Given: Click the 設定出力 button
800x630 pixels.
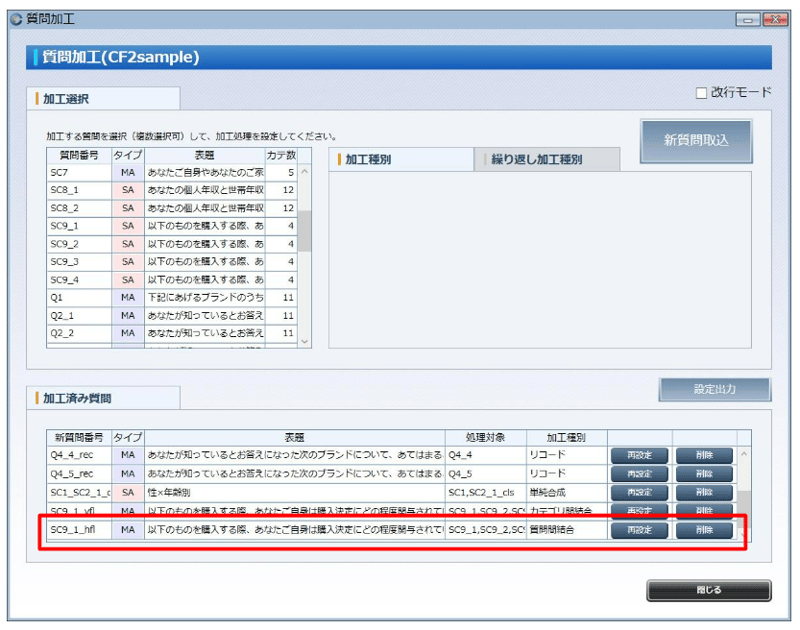Looking at the screenshot, I should (714, 390).
